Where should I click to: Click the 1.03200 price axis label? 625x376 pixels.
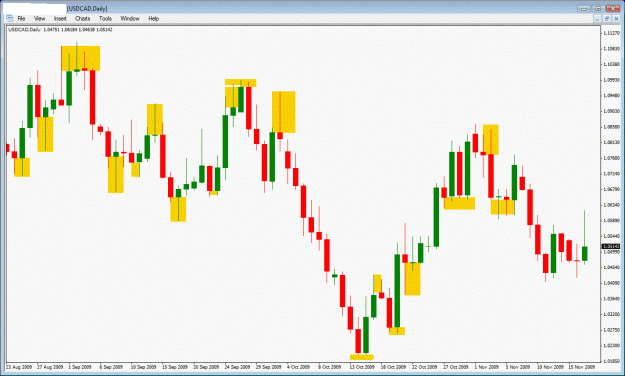click(612, 314)
